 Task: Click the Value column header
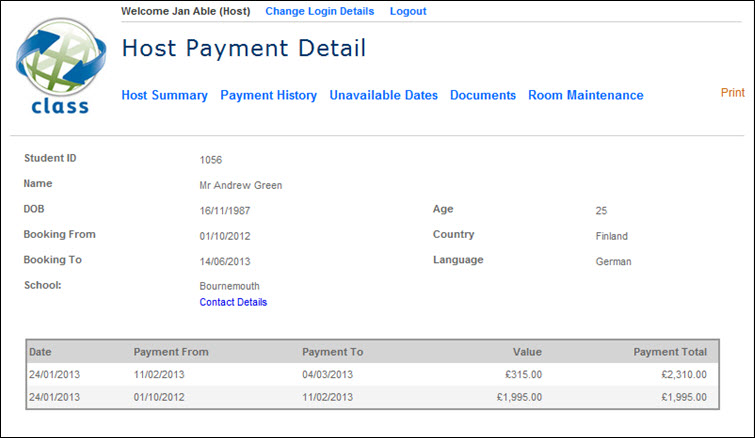pyautogui.click(x=527, y=352)
